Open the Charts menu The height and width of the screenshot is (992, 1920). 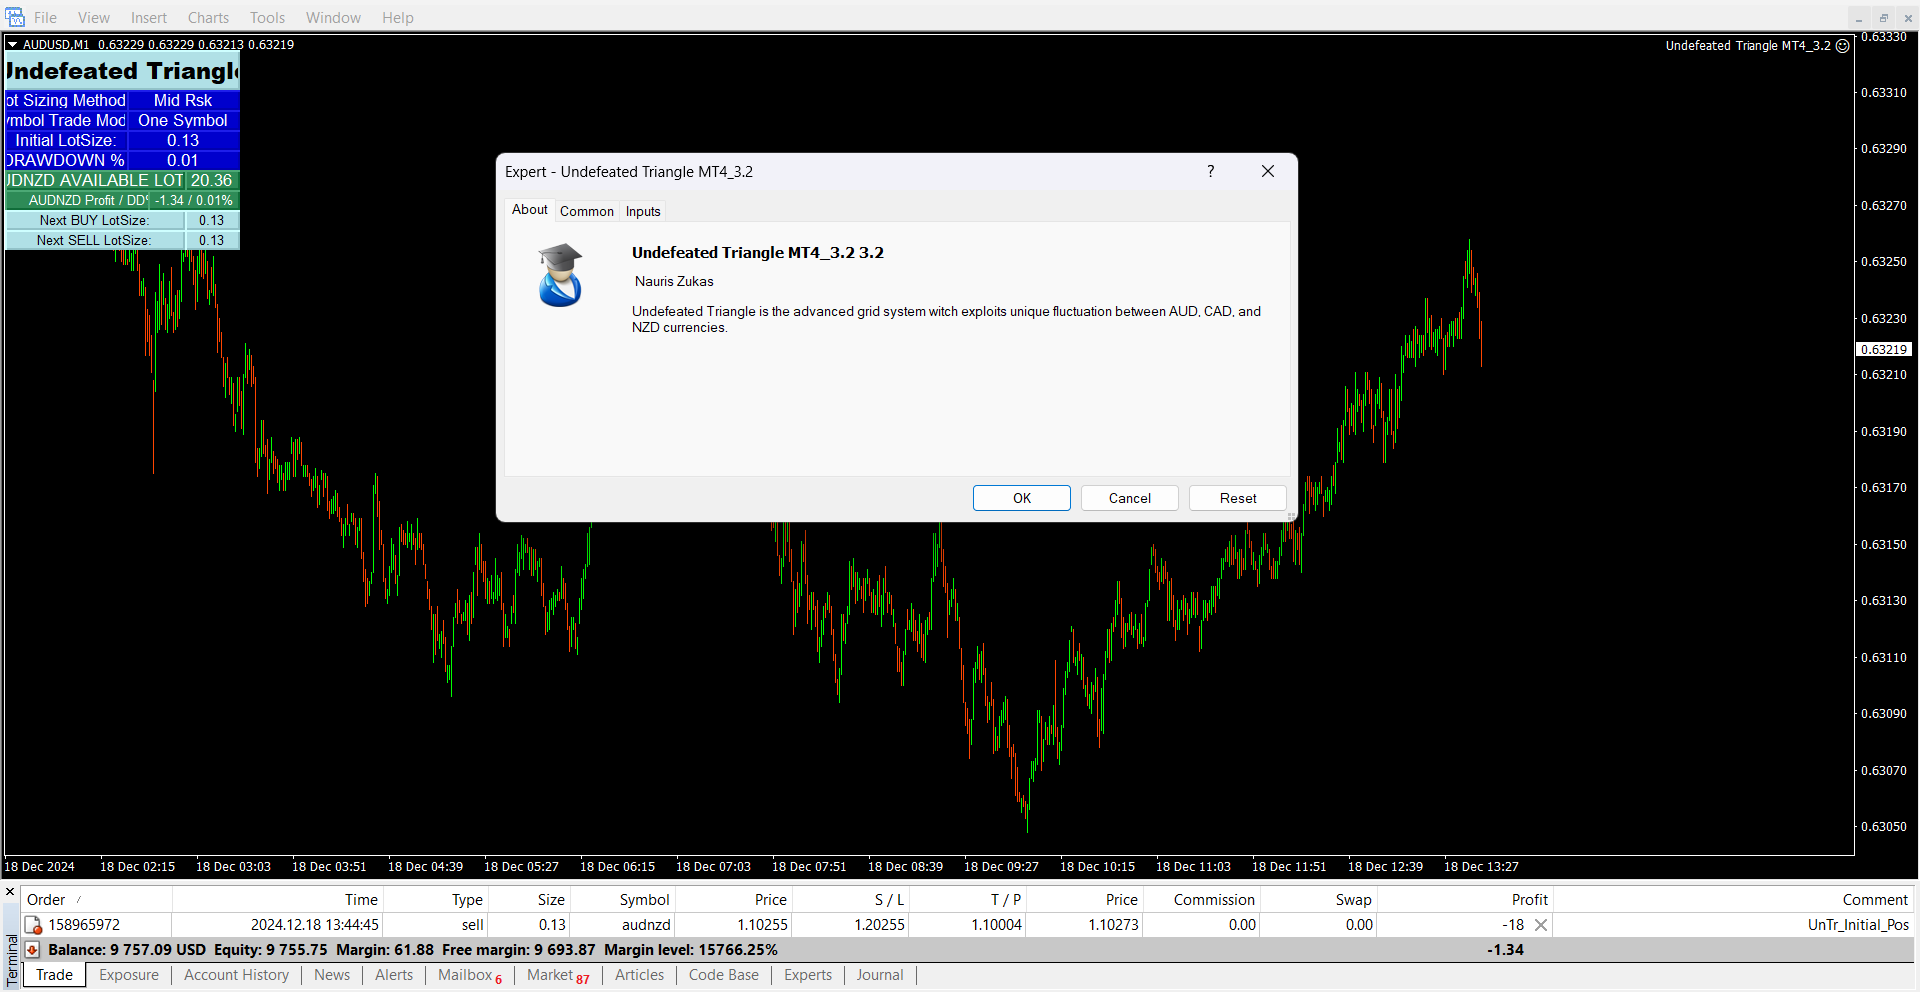(x=208, y=18)
